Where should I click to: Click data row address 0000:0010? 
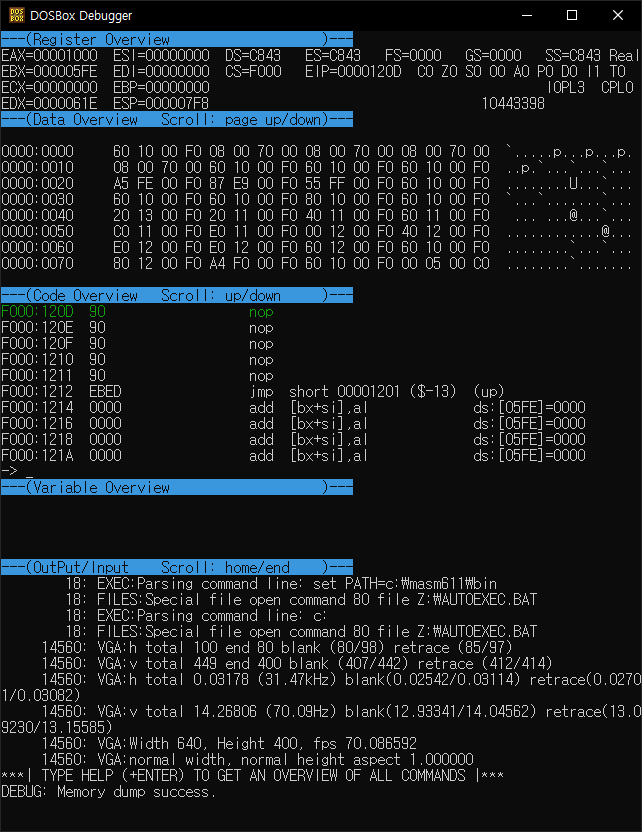pyautogui.click(x=38, y=167)
